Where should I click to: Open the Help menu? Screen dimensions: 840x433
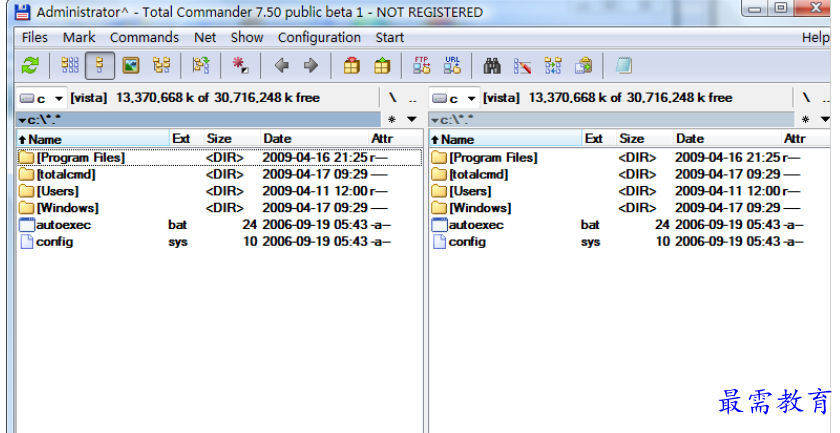815,38
